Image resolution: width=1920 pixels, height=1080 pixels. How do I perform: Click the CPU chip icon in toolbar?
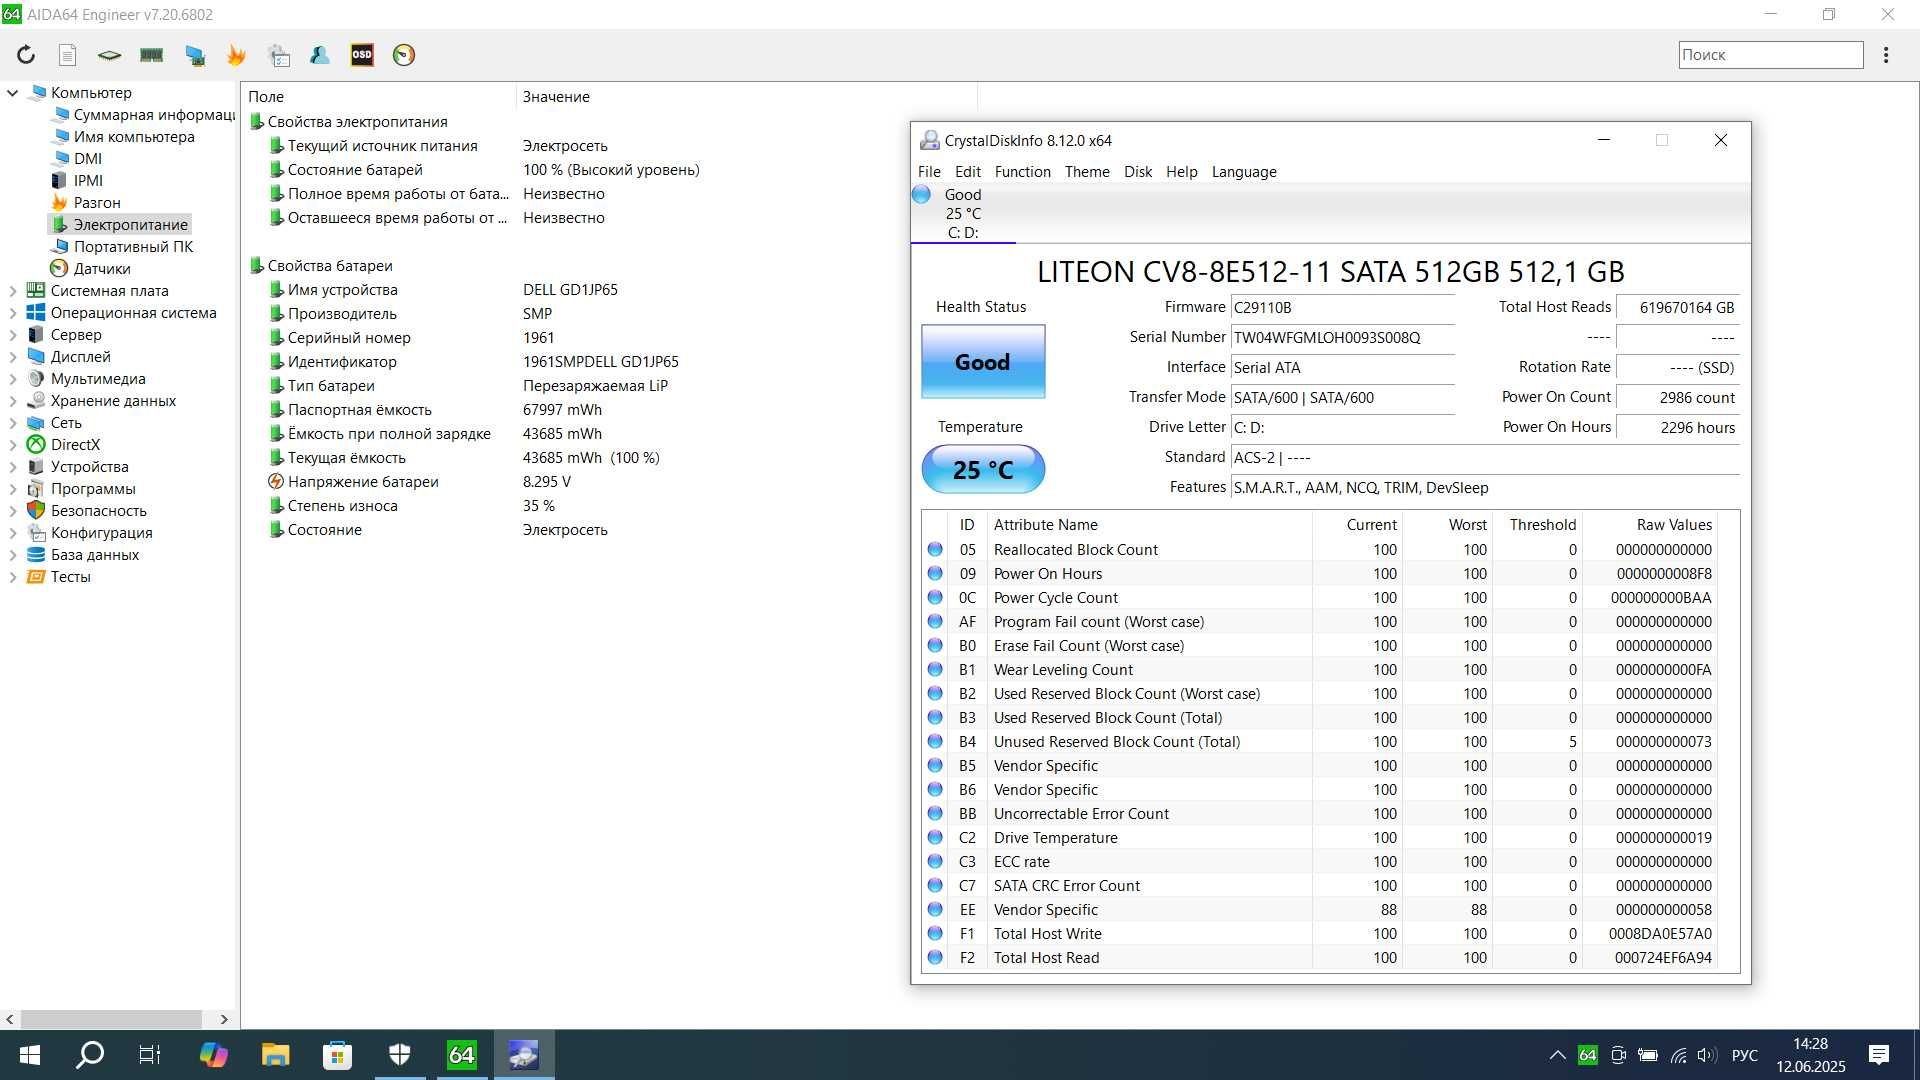(109, 55)
